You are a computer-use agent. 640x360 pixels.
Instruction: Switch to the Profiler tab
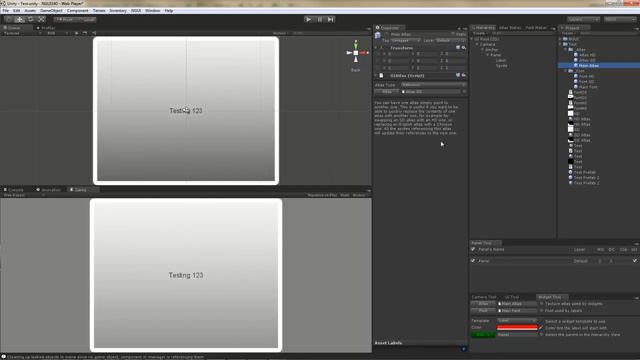(x=46, y=28)
